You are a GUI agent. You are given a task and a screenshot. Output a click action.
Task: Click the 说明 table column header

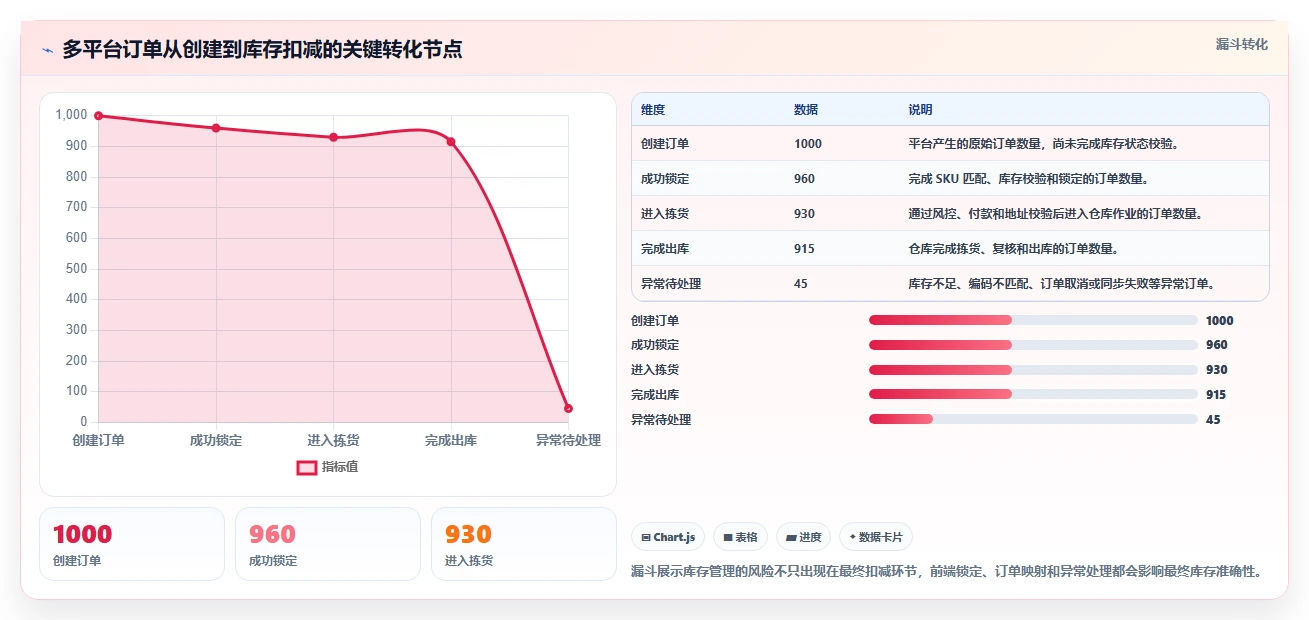click(920, 109)
